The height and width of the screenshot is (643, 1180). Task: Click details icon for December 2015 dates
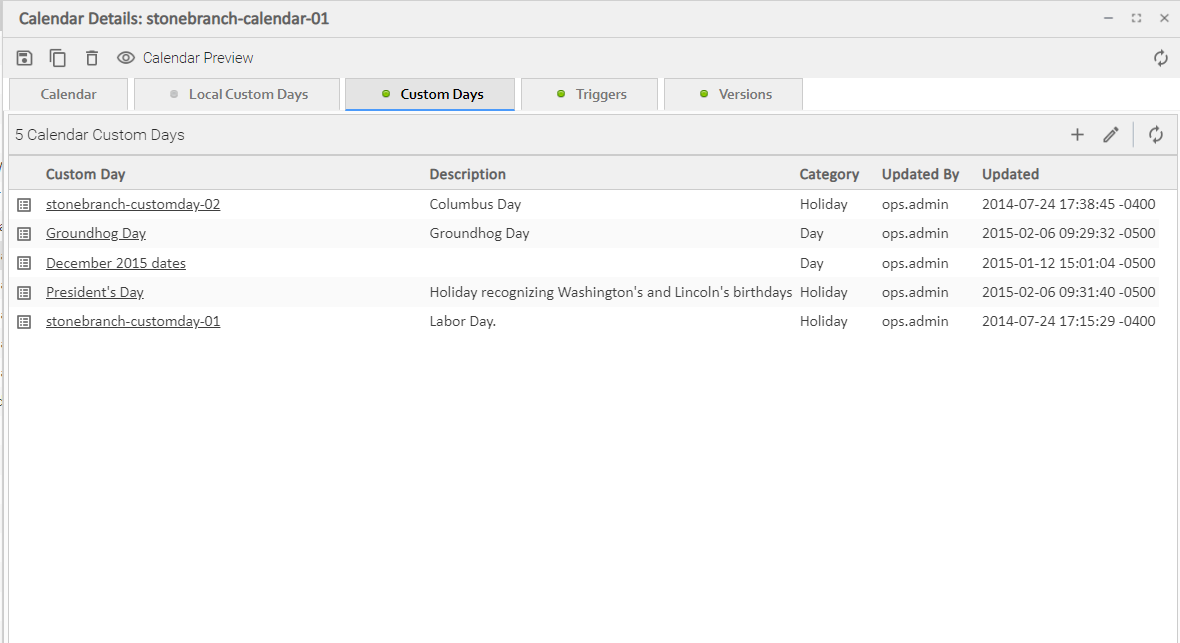[25, 263]
